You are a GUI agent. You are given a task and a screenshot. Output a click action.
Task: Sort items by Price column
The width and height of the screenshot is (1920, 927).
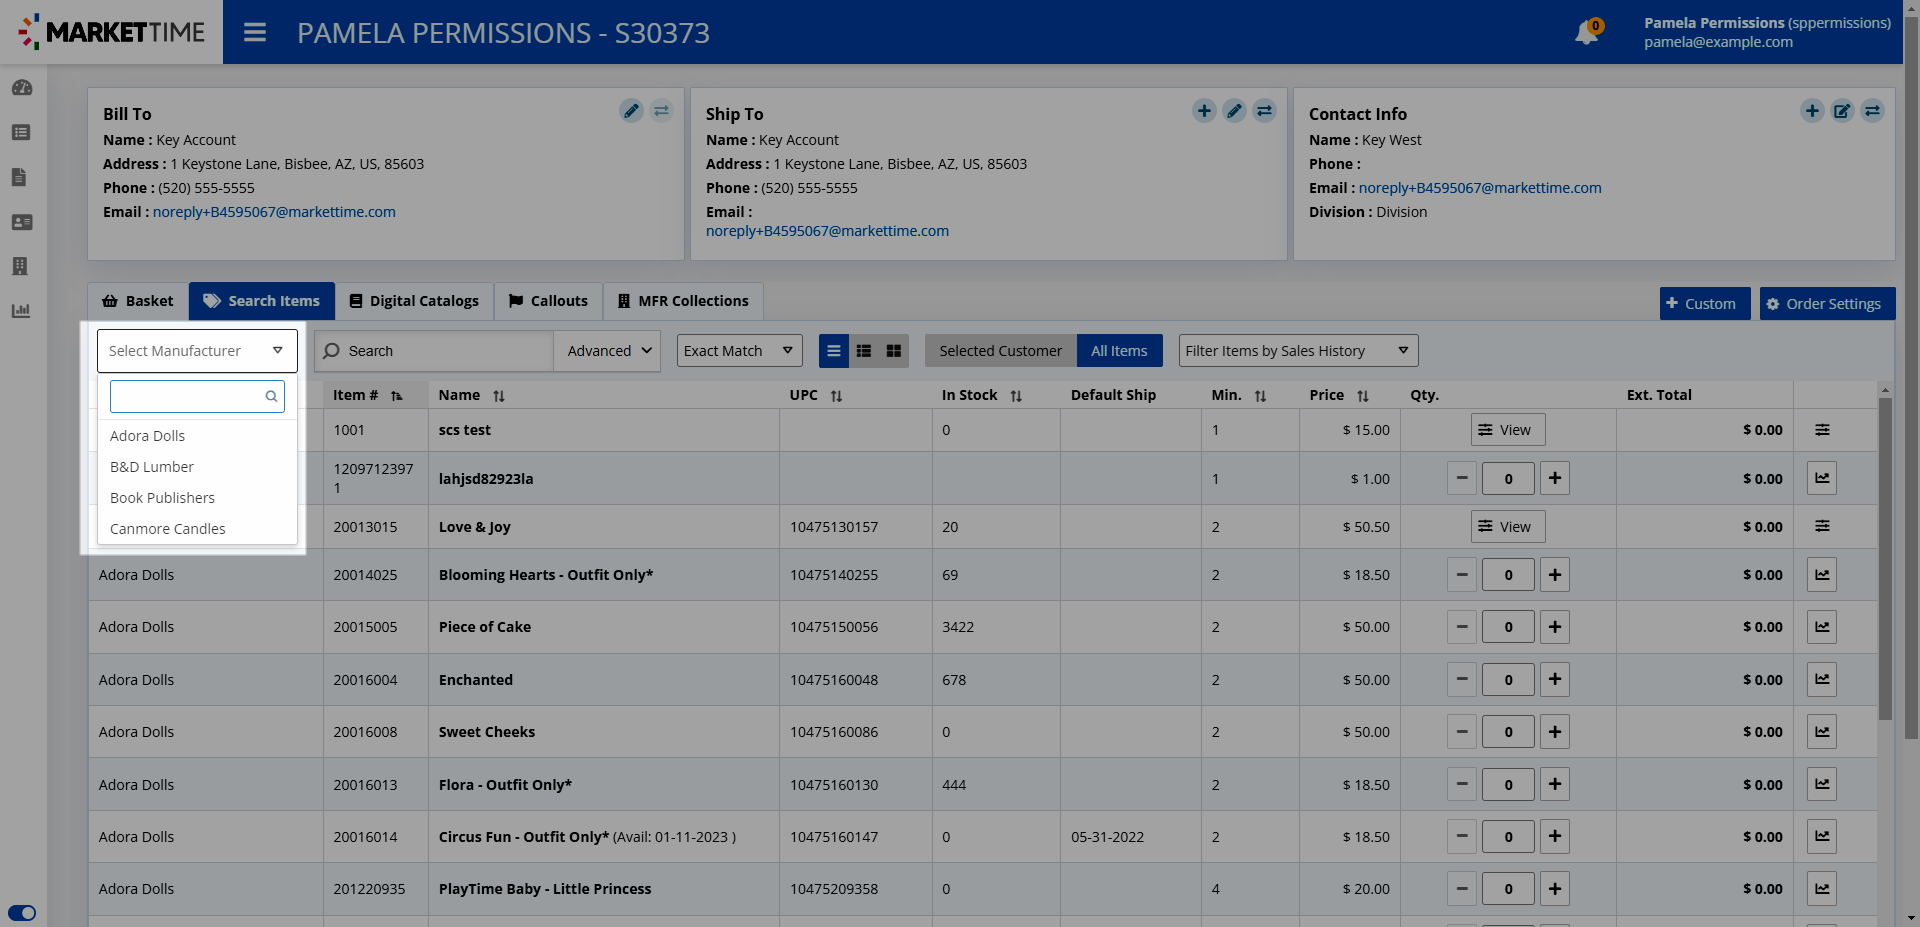(1362, 396)
